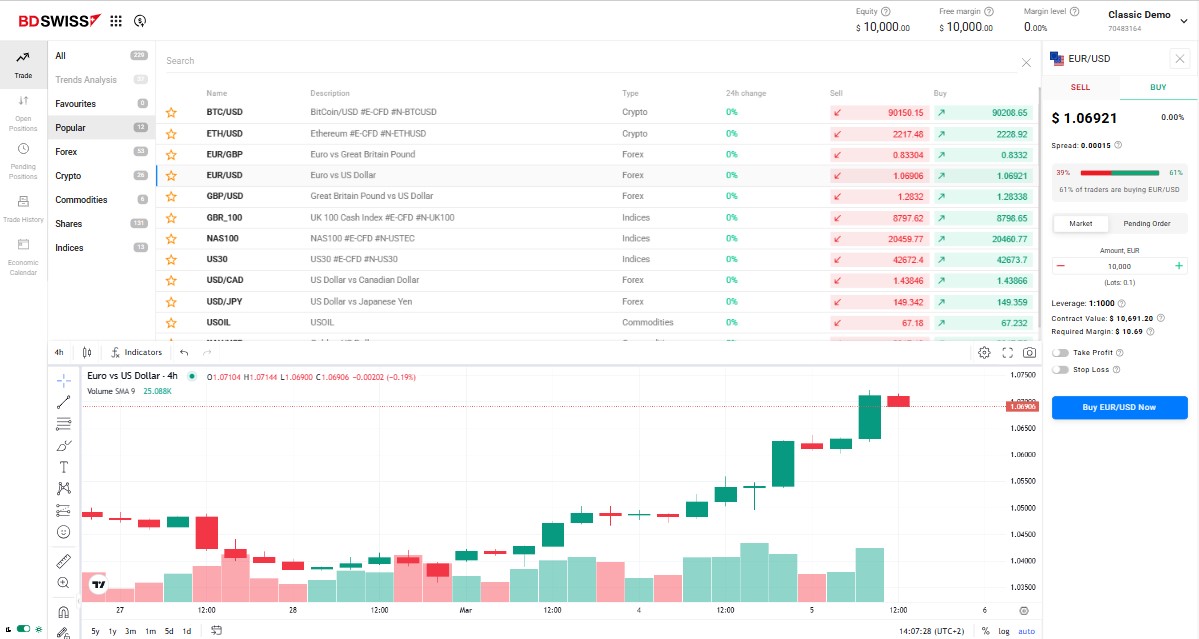The height and width of the screenshot is (639, 1199).
Task: Click BTC/USD sell price 90150.15
Action: pos(879,112)
